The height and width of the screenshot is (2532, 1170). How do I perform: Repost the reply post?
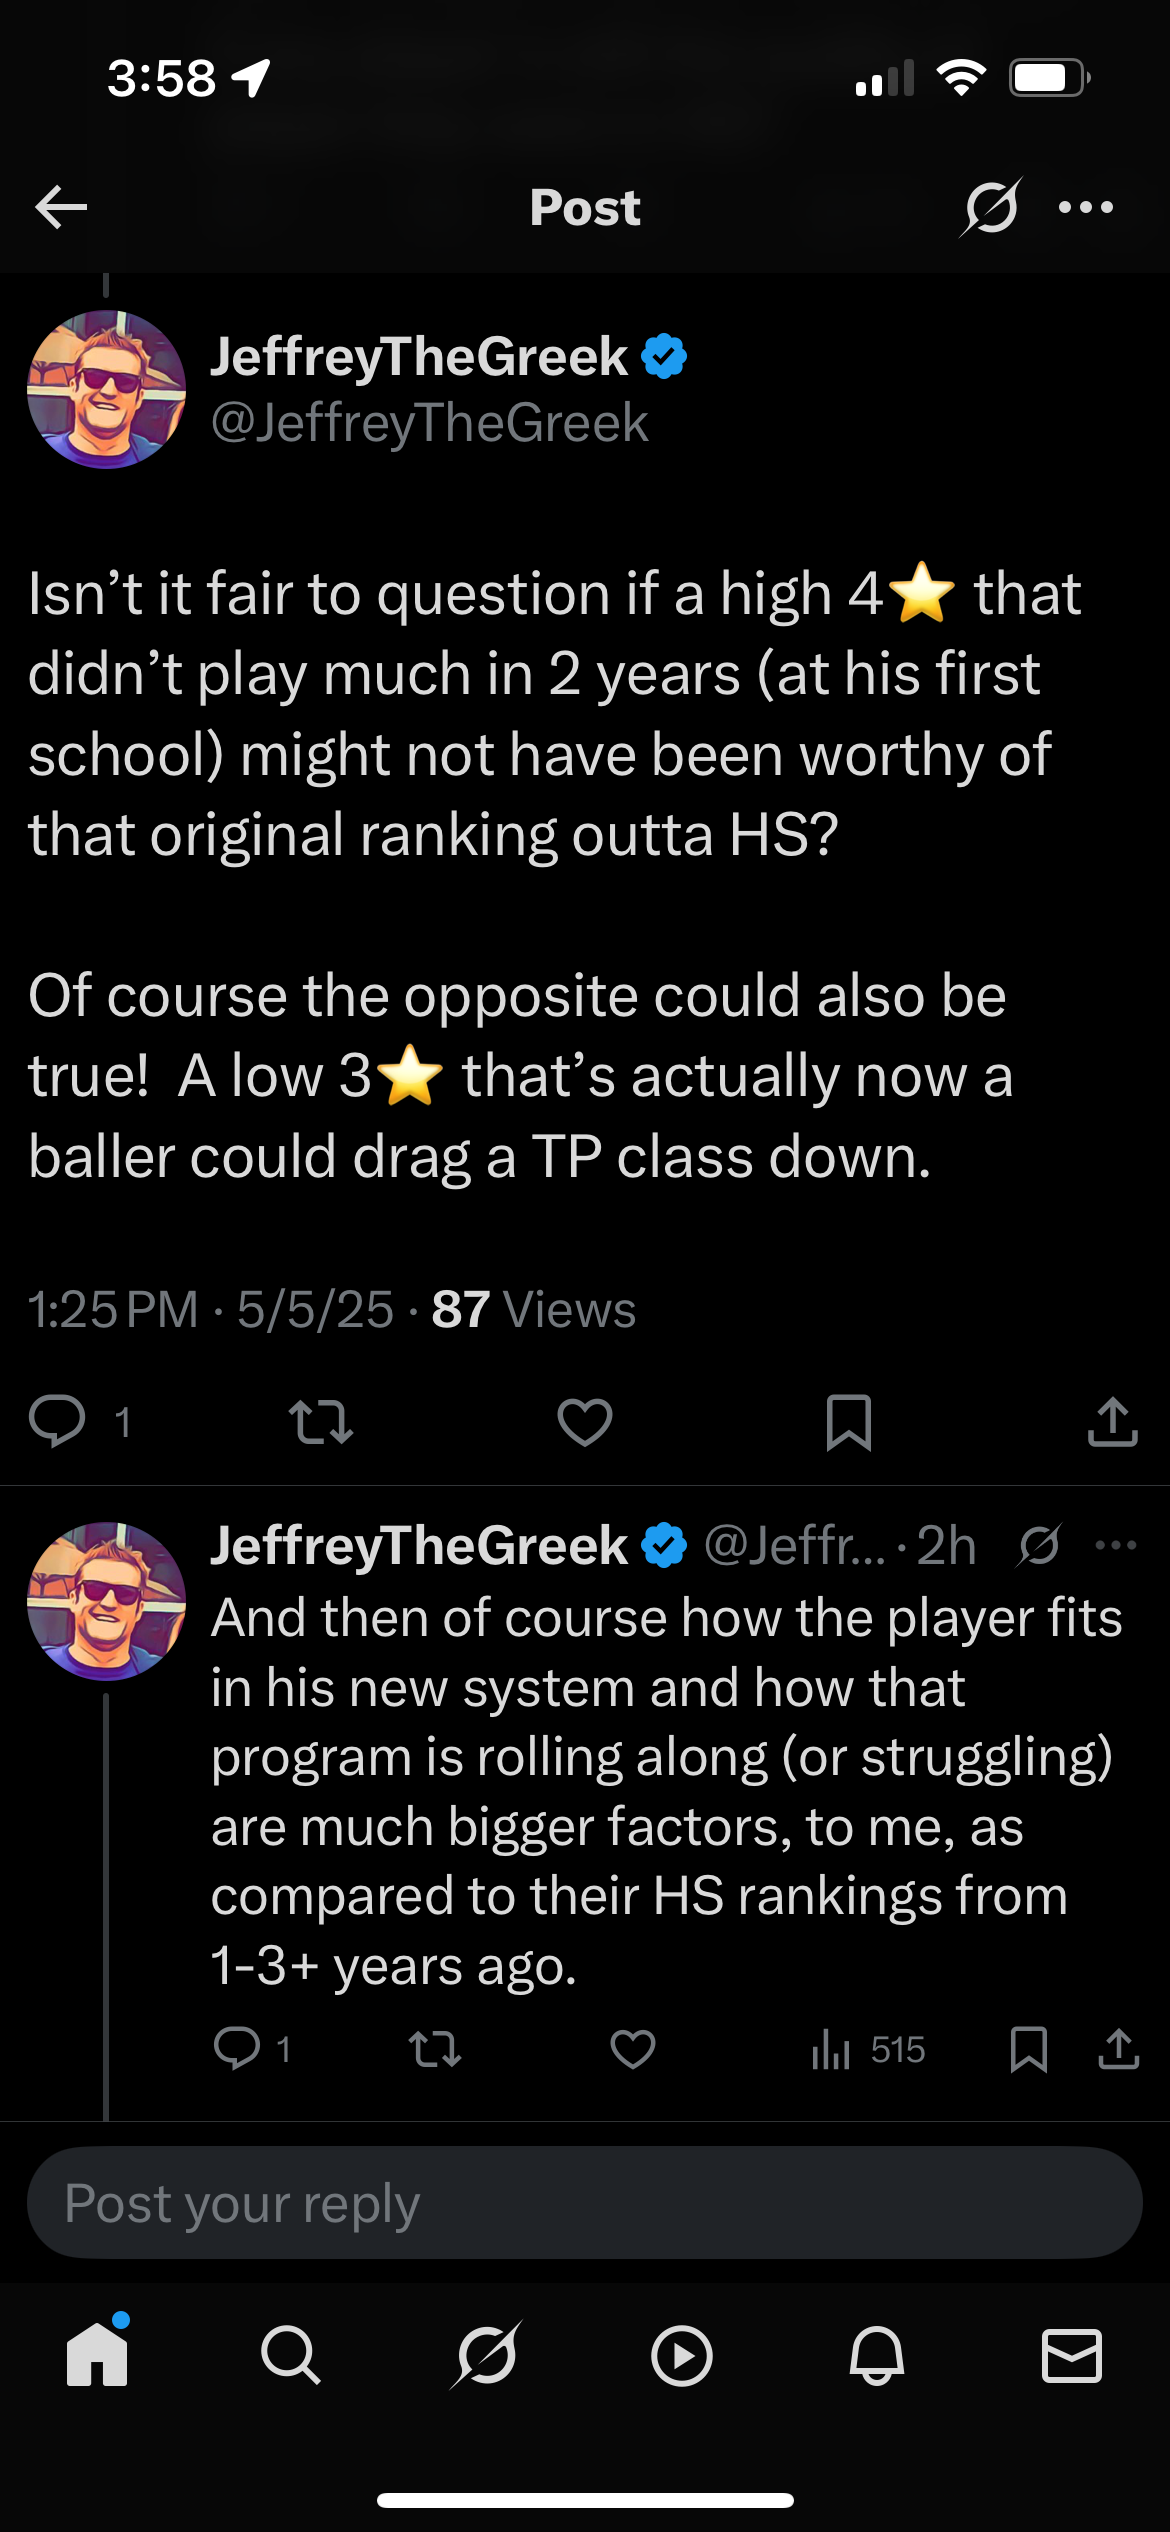[435, 2049]
